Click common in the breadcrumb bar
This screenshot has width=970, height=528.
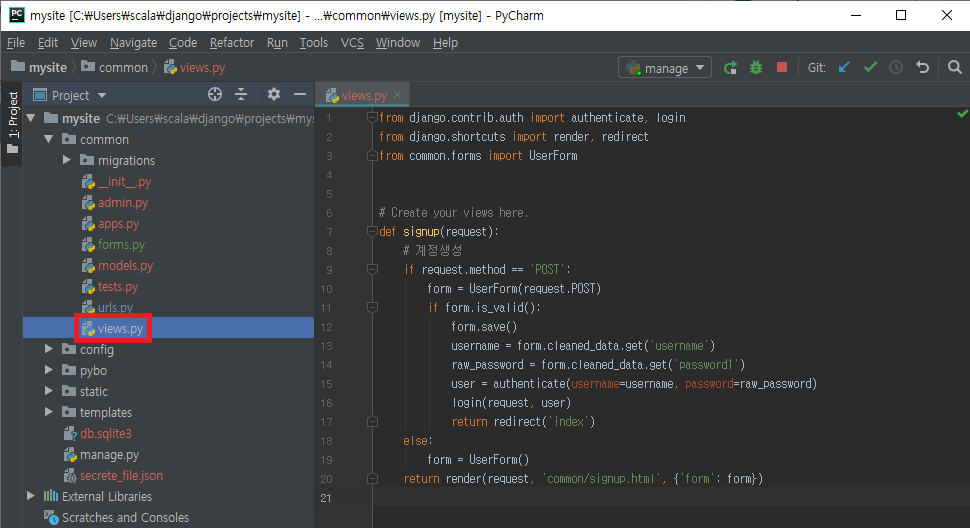(115, 67)
